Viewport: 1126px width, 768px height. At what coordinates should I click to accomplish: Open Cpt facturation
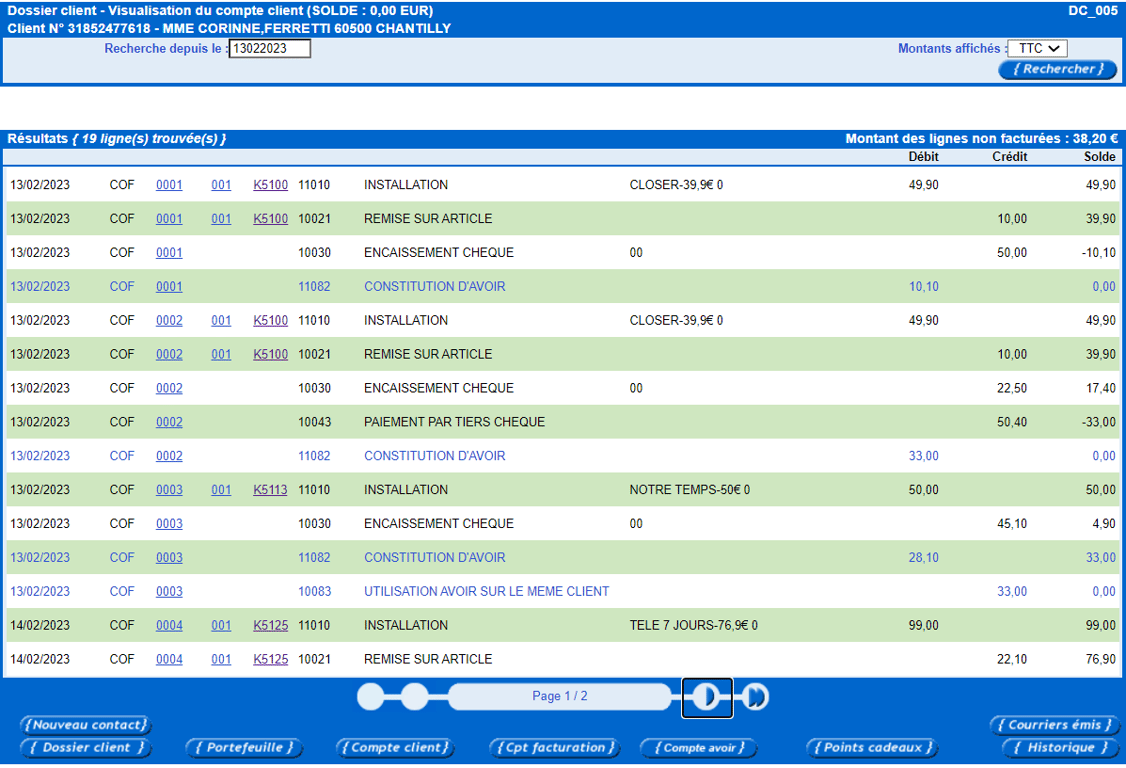click(x=554, y=747)
